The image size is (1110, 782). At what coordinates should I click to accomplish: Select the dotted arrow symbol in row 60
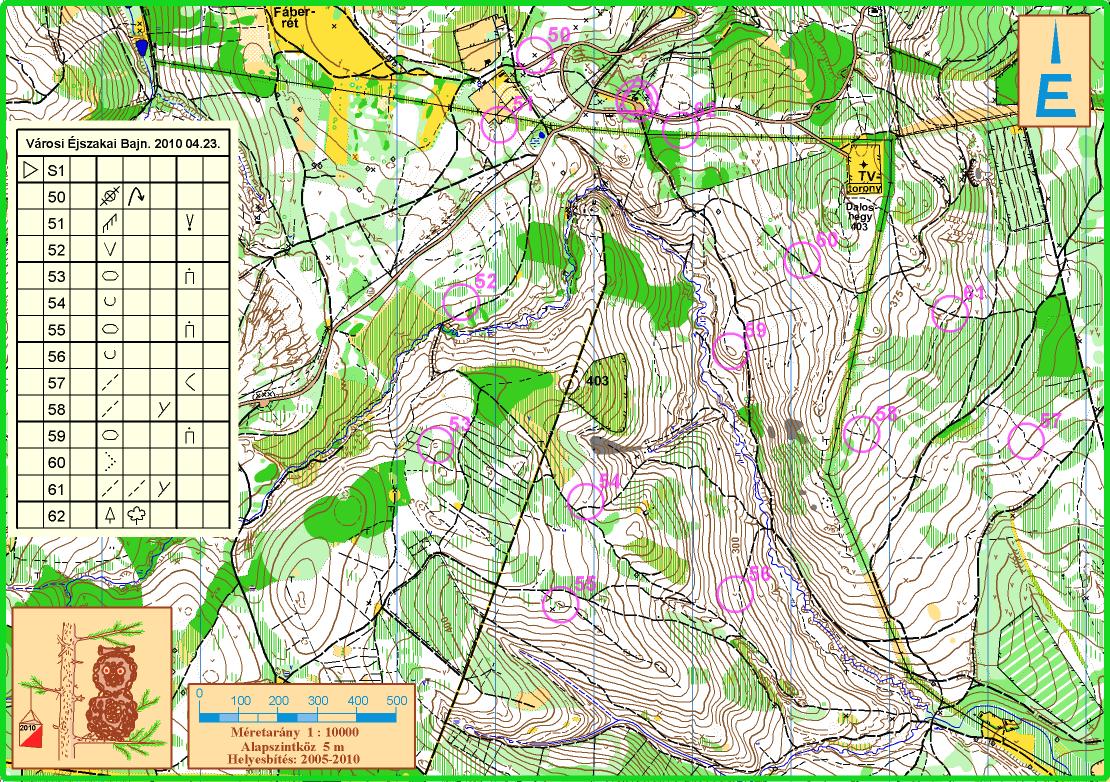coord(110,462)
